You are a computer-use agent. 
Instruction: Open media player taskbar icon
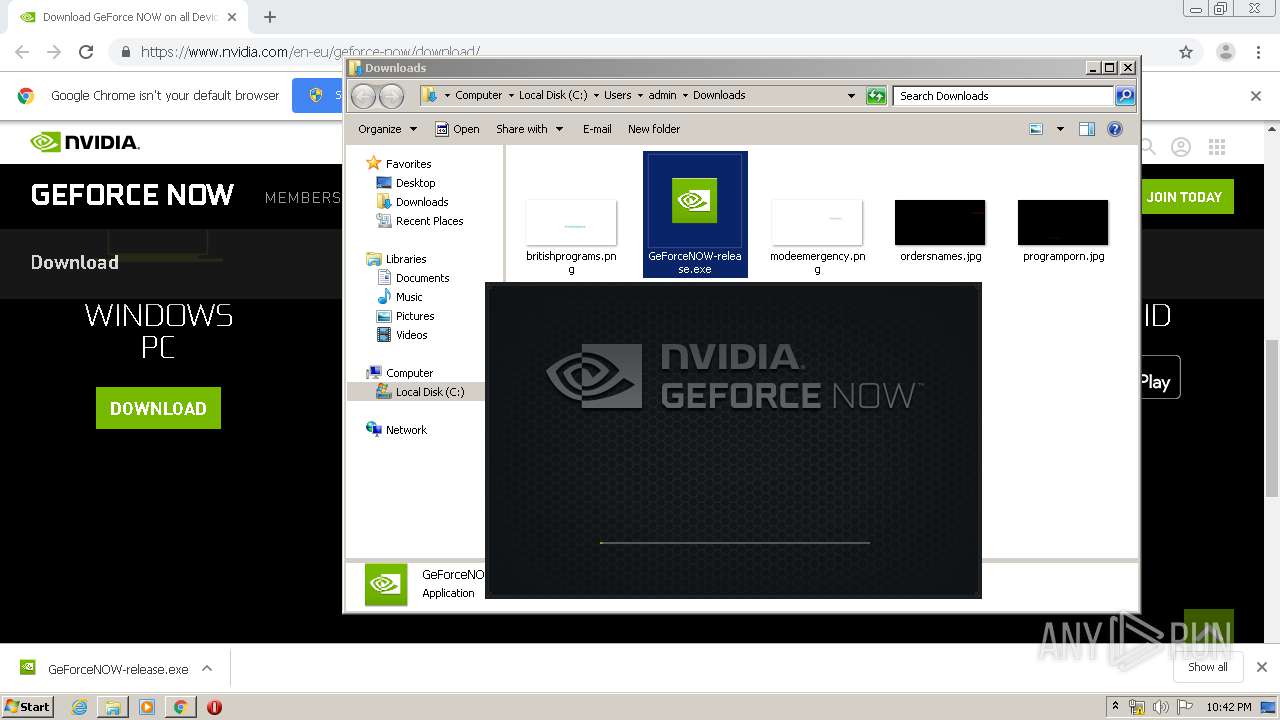pos(147,707)
